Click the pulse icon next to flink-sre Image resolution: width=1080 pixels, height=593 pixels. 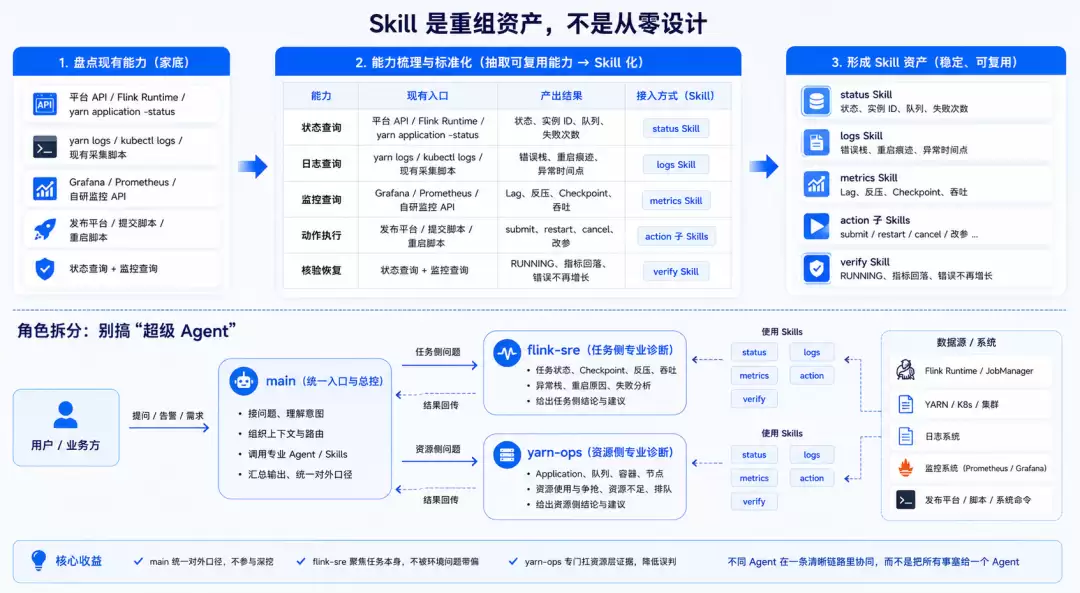coord(507,353)
